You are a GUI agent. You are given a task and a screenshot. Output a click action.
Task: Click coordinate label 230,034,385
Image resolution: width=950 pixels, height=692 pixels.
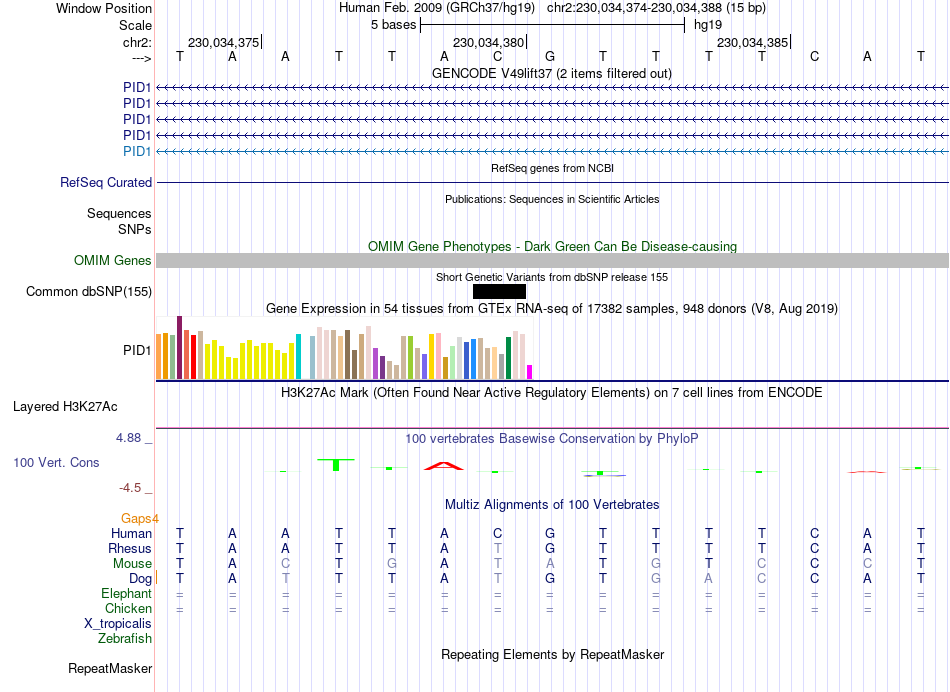pyautogui.click(x=752, y=42)
